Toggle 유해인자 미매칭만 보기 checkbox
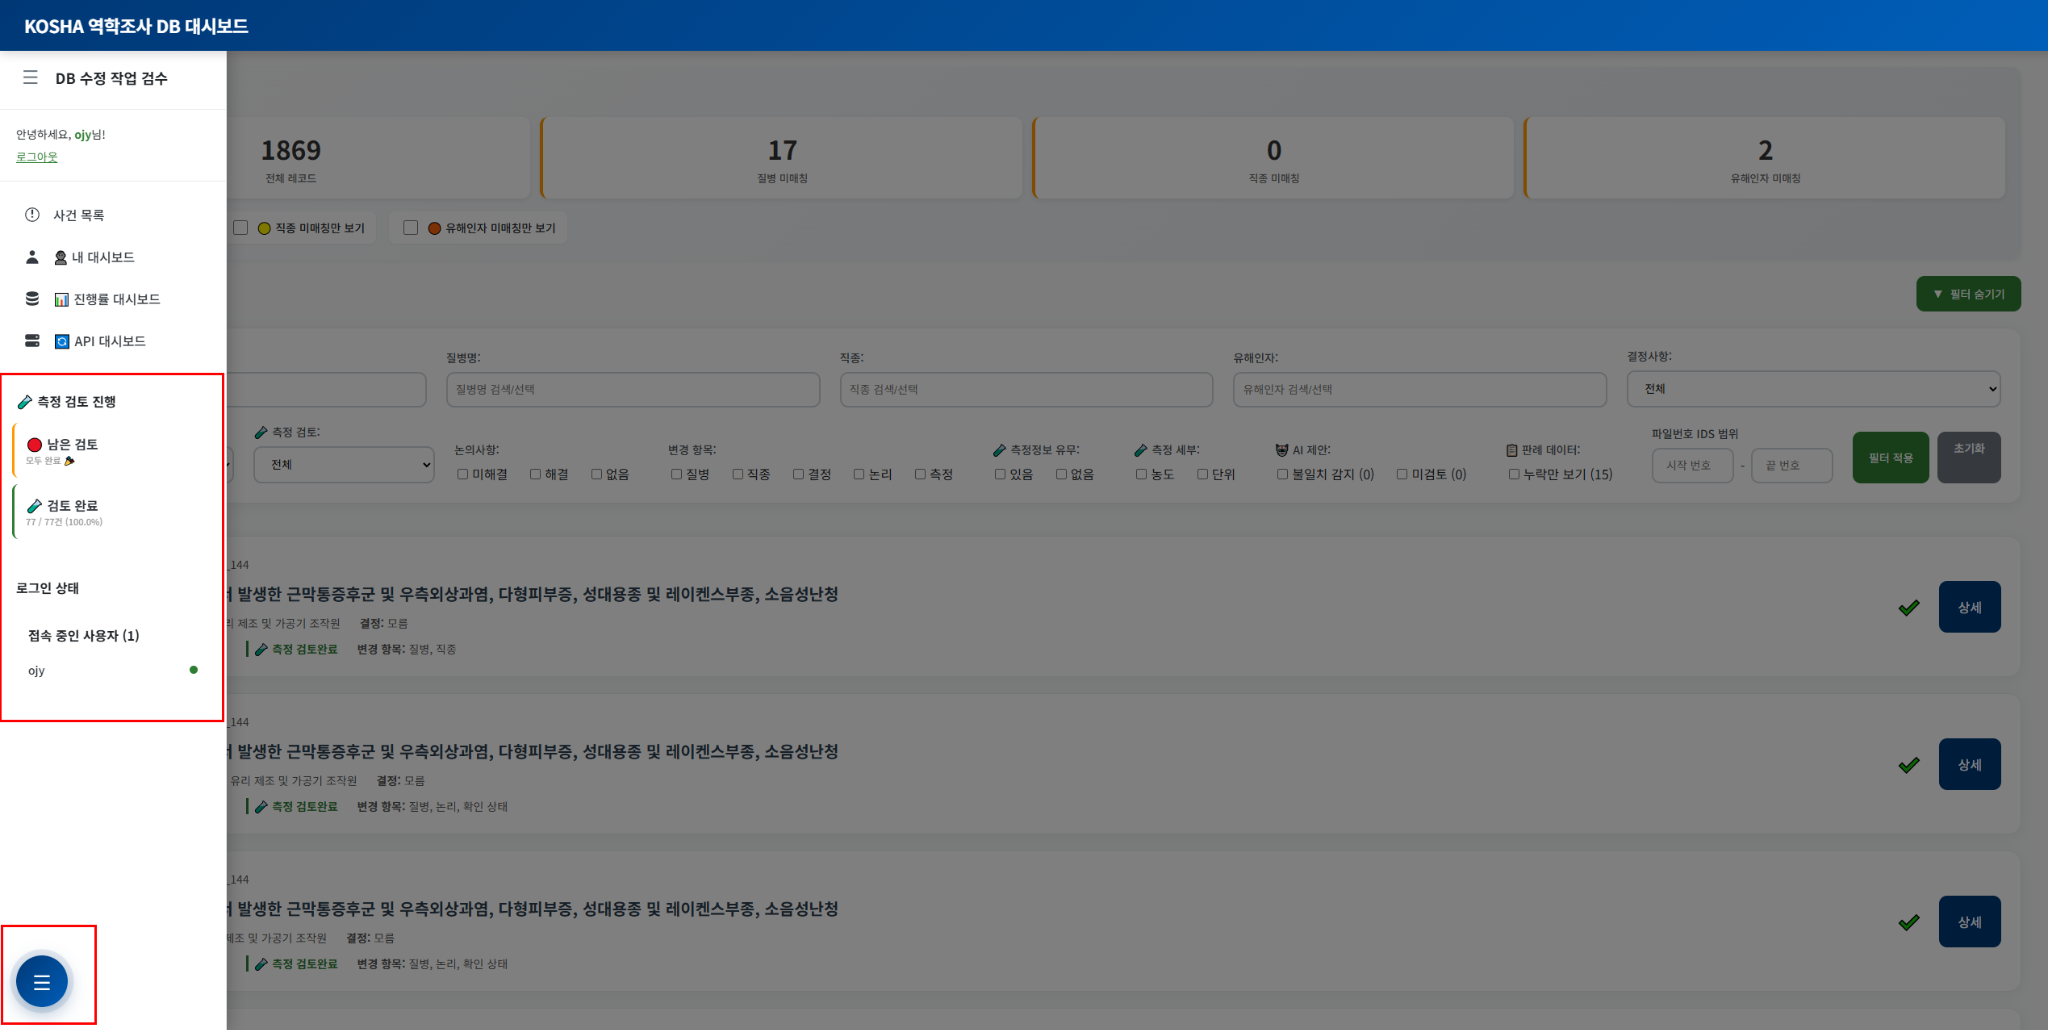 click(x=410, y=228)
